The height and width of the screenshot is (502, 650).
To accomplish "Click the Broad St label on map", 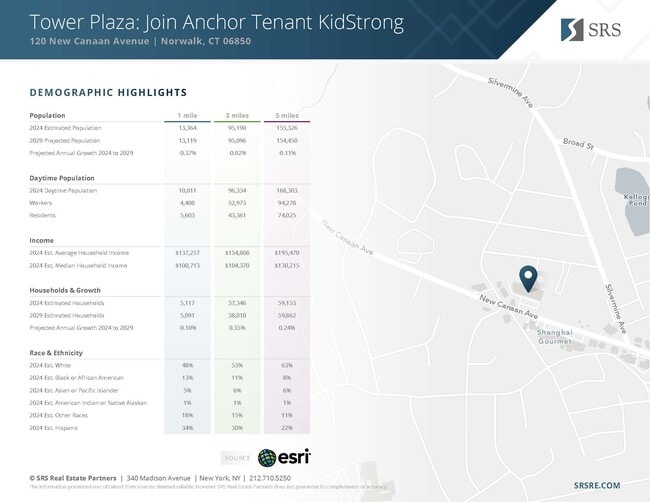I will point(578,145).
